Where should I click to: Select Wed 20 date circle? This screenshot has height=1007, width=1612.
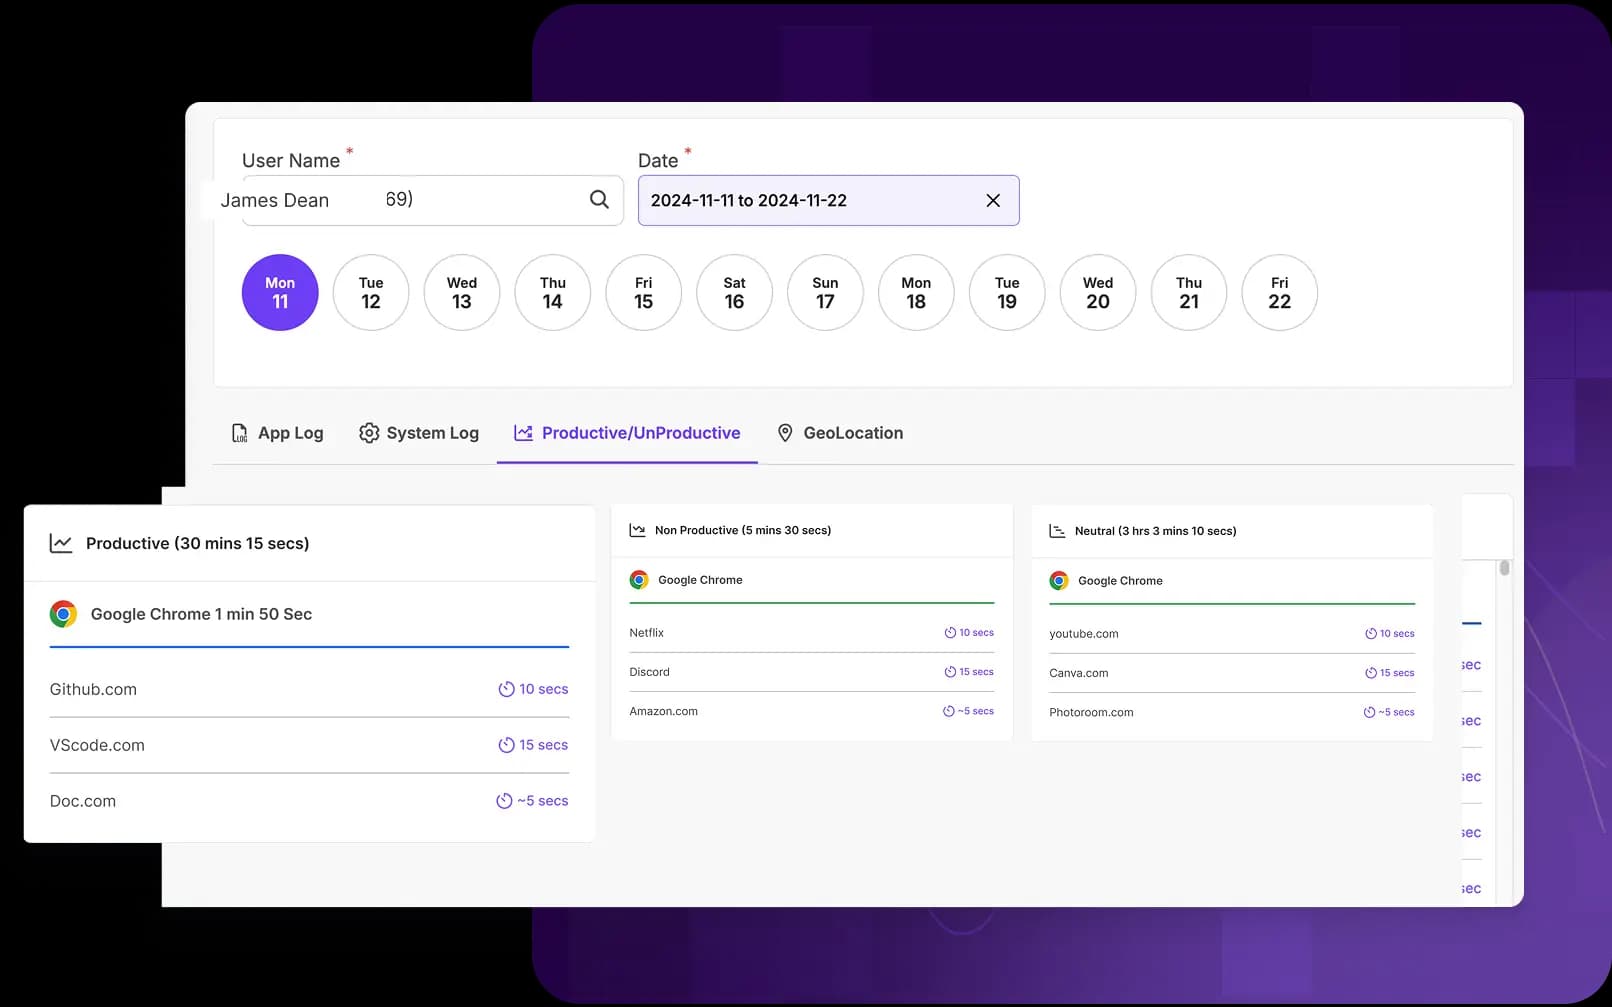tap(1097, 292)
